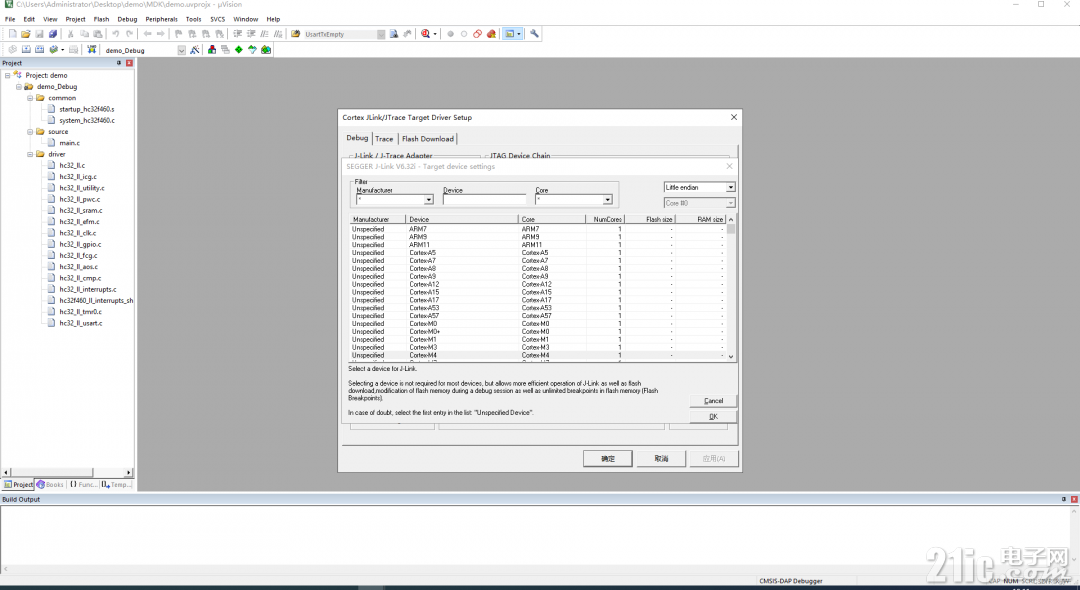This screenshot has width=1080, height=590.
Task: Collapse the source folder node
Action: click(x=30, y=131)
